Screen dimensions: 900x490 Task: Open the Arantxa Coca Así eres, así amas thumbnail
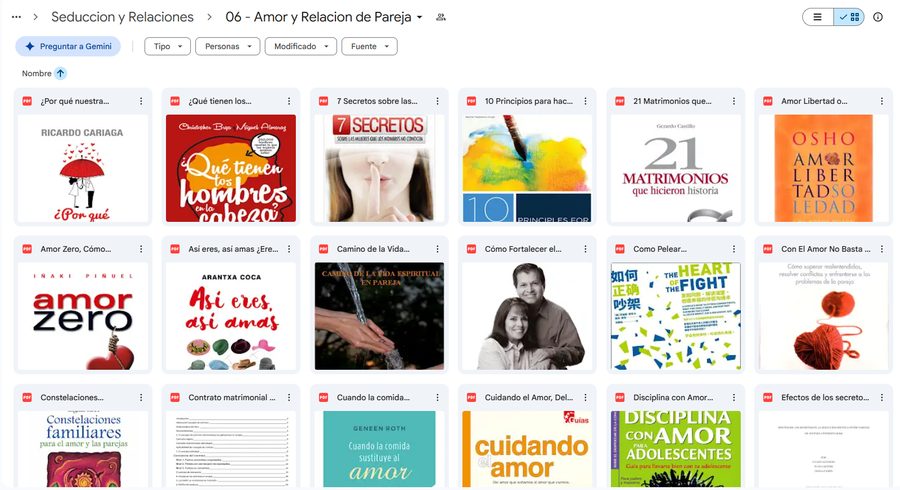pyautogui.click(x=231, y=316)
